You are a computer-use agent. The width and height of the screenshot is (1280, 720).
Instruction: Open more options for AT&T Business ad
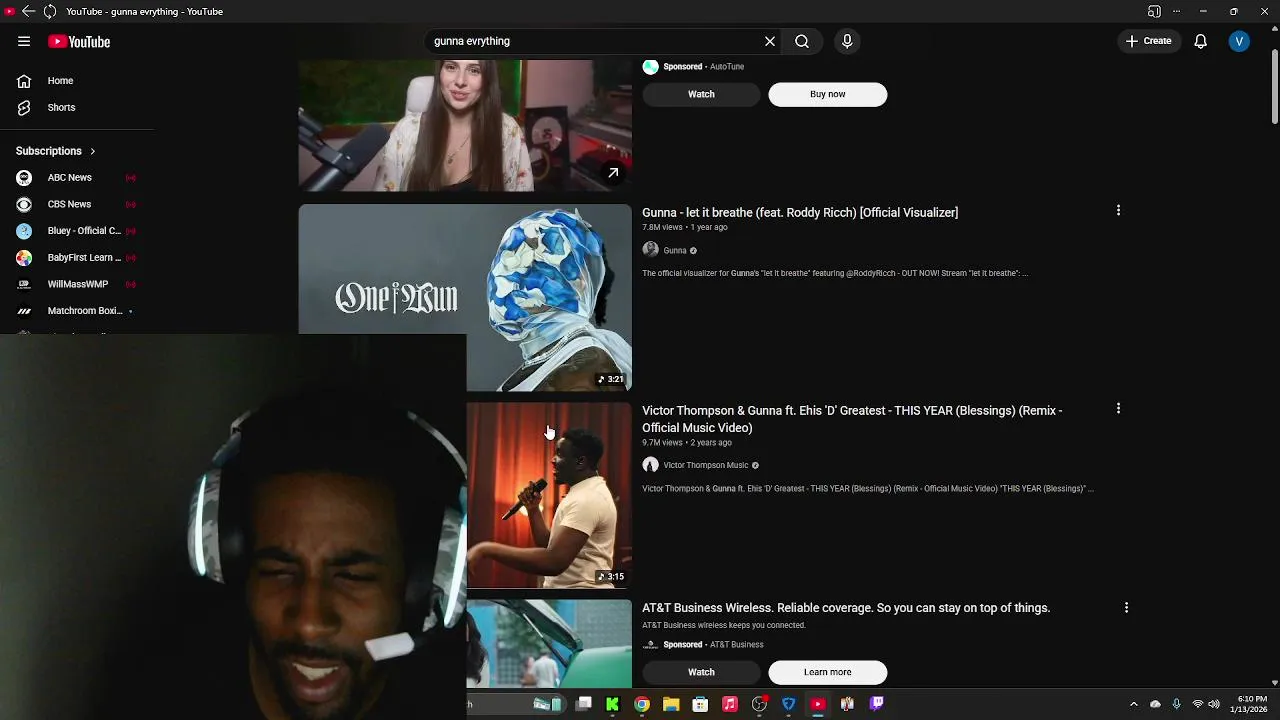(1126, 607)
